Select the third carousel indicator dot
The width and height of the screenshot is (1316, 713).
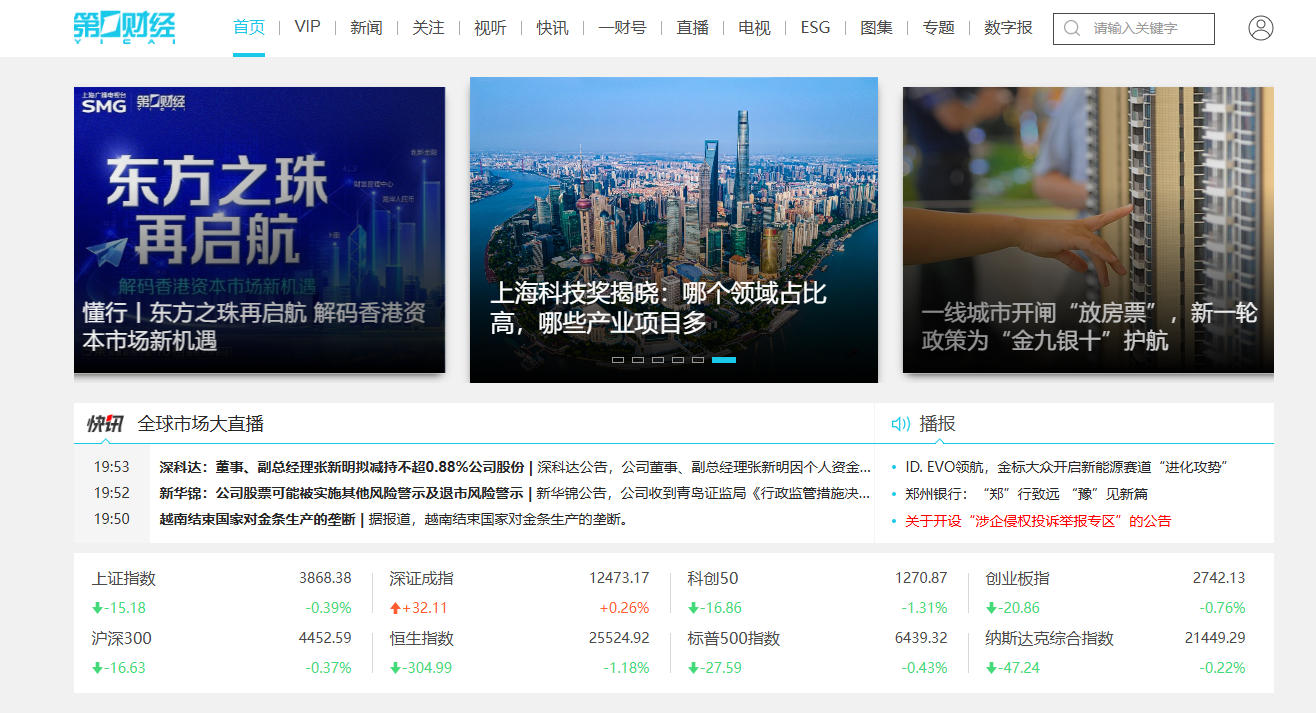click(658, 360)
